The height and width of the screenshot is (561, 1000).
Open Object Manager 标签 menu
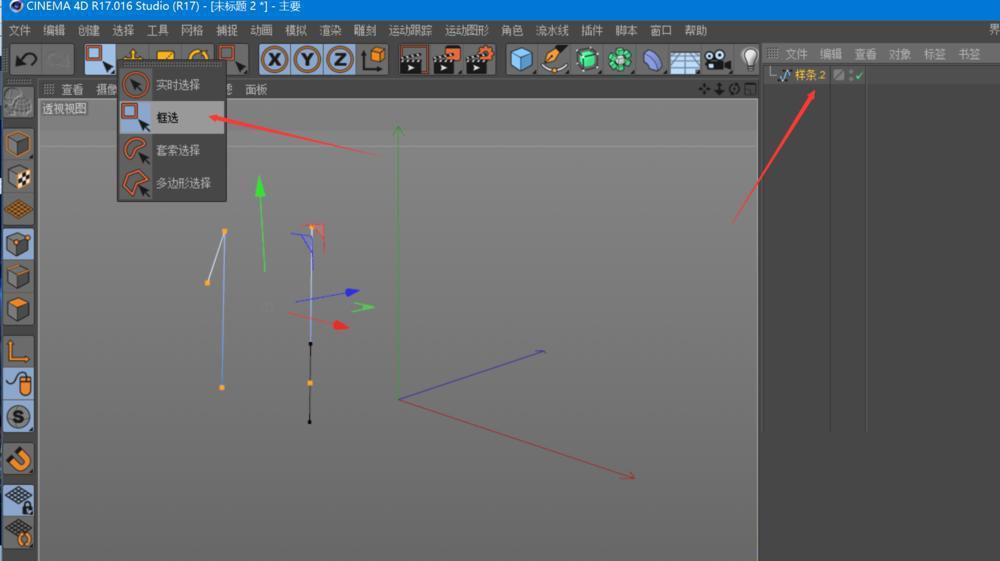point(934,55)
